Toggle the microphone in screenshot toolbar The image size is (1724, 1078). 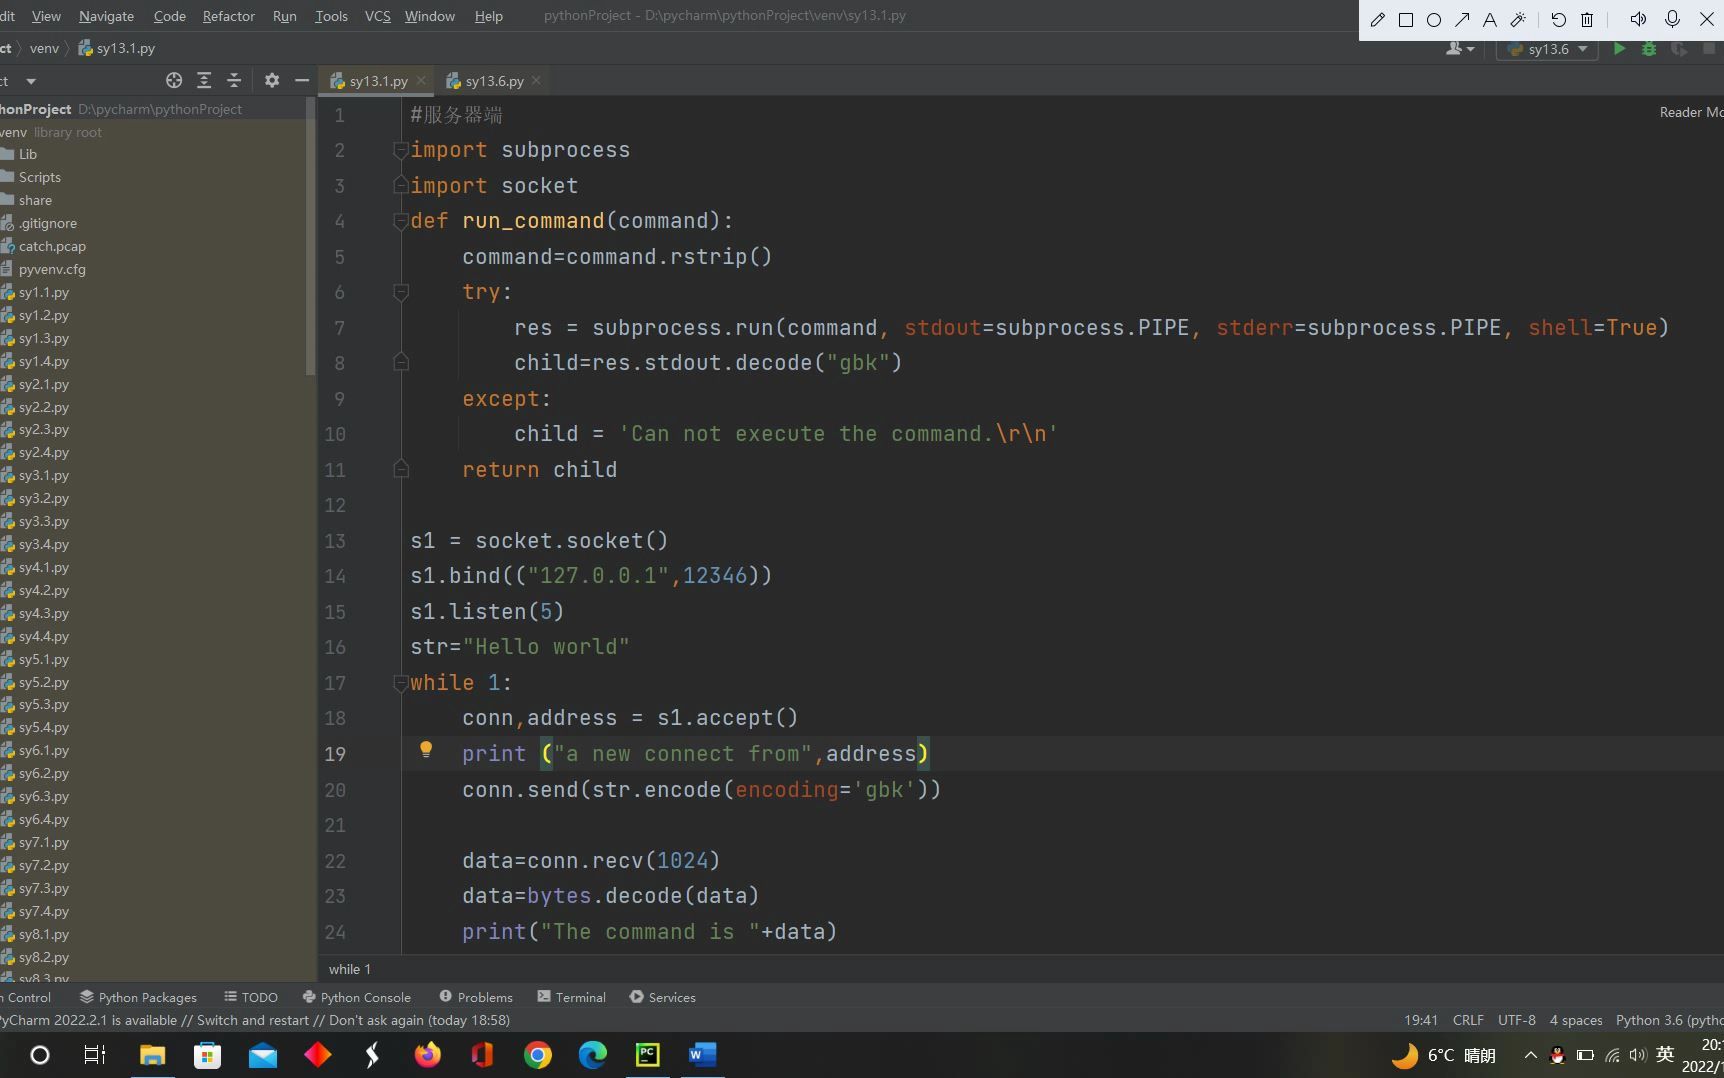coord(1670,19)
